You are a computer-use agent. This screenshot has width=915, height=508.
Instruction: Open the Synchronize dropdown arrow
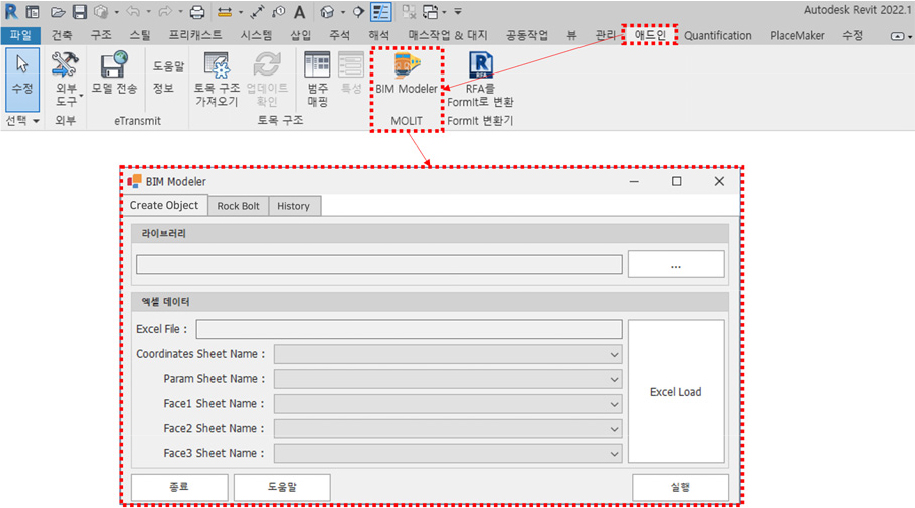116,12
